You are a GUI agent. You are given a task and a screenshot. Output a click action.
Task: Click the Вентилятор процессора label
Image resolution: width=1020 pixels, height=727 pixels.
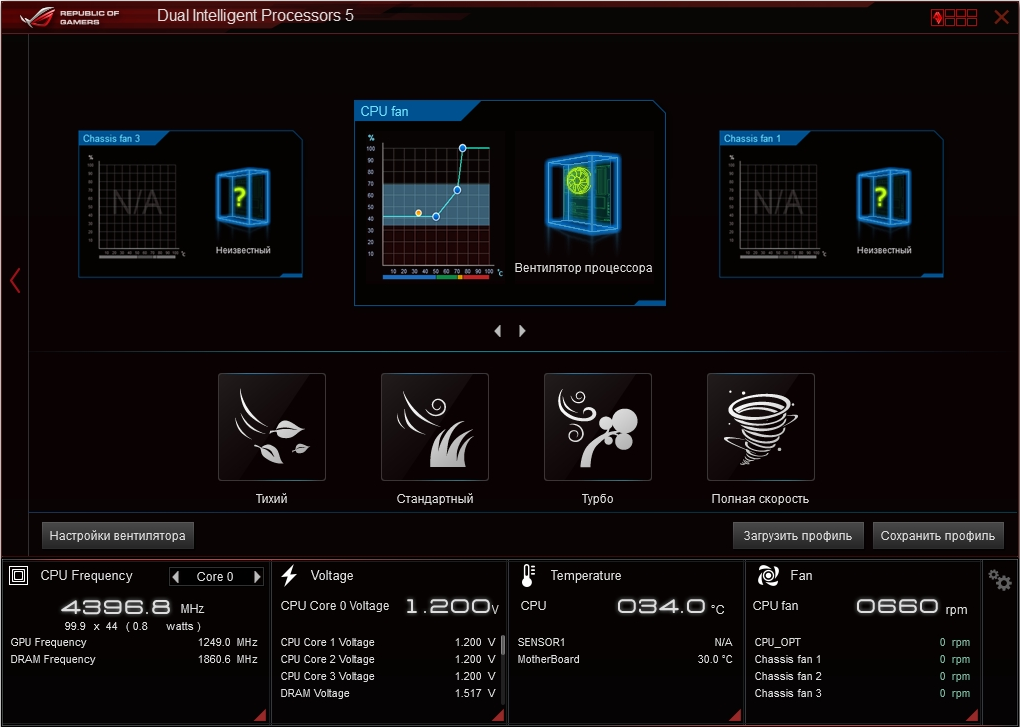pyautogui.click(x=583, y=268)
